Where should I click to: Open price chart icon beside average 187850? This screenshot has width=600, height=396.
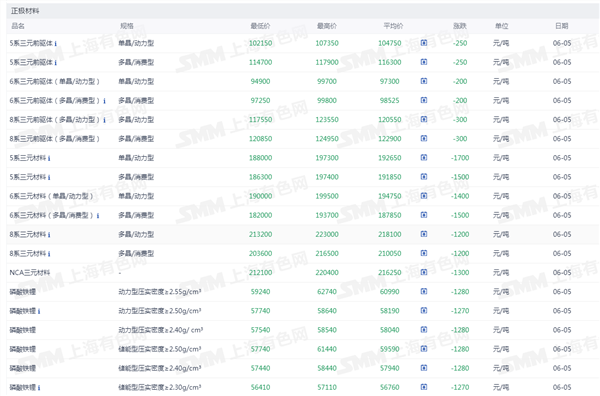(424, 215)
